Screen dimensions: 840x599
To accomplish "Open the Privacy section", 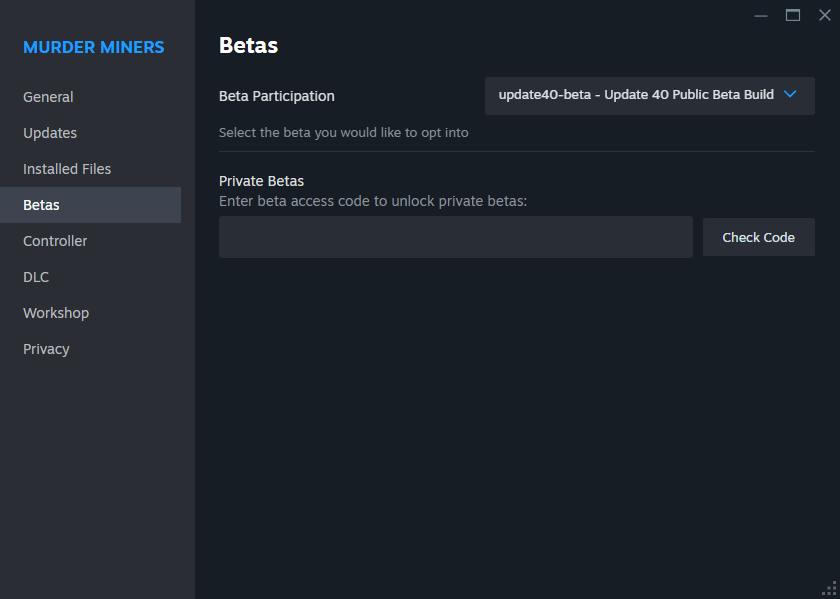I will [46, 349].
